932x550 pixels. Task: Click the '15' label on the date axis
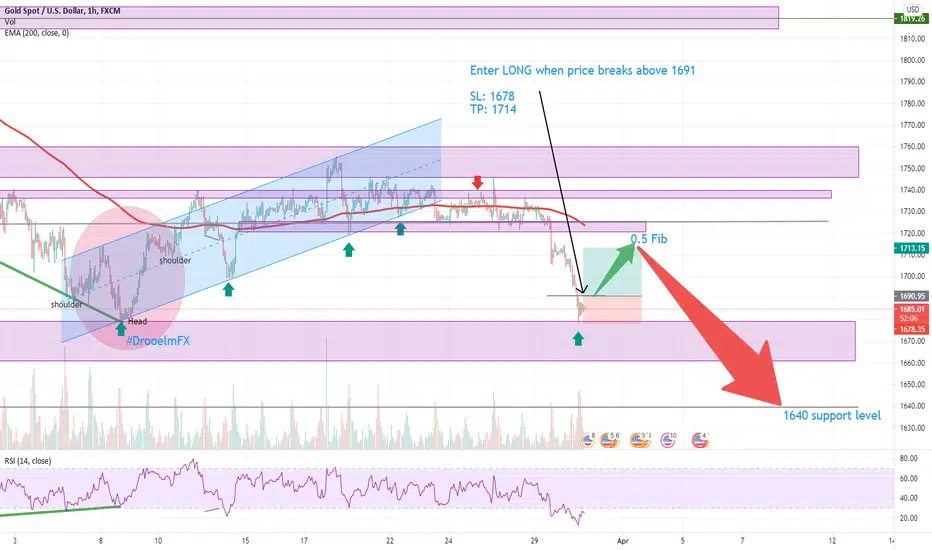point(245,540)
